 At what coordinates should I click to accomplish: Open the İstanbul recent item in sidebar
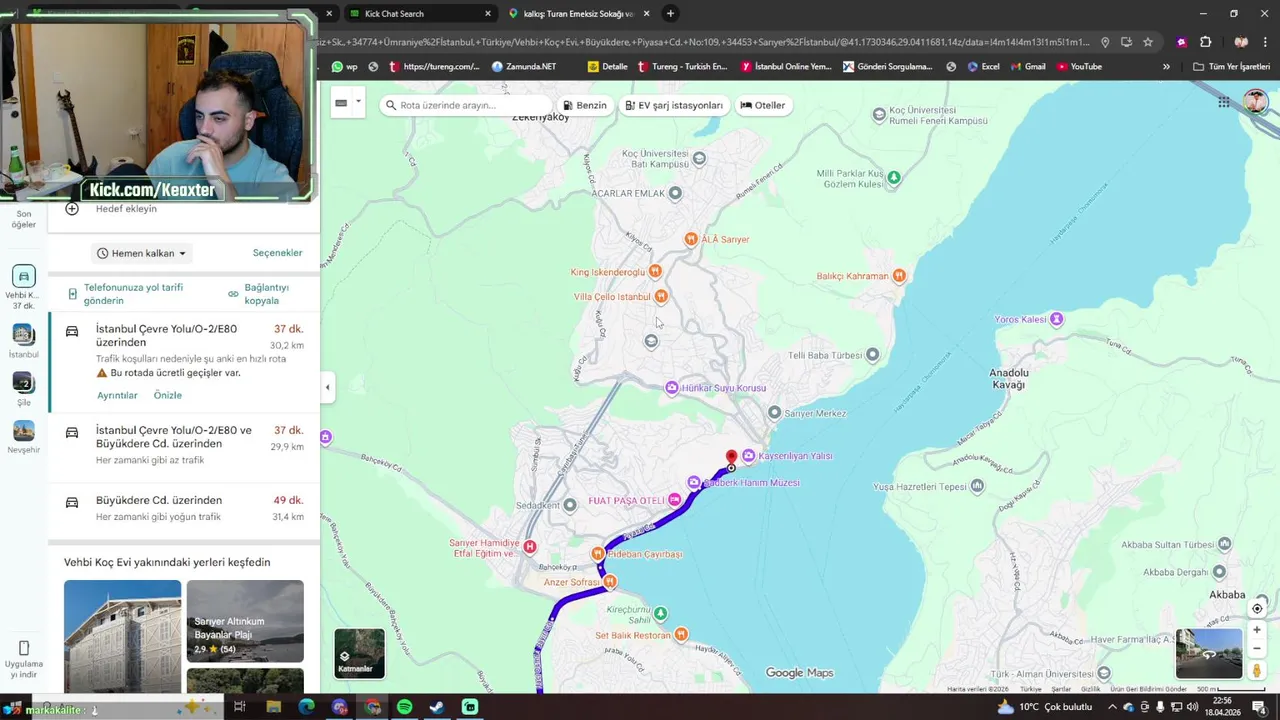click(x=24, y=341)
